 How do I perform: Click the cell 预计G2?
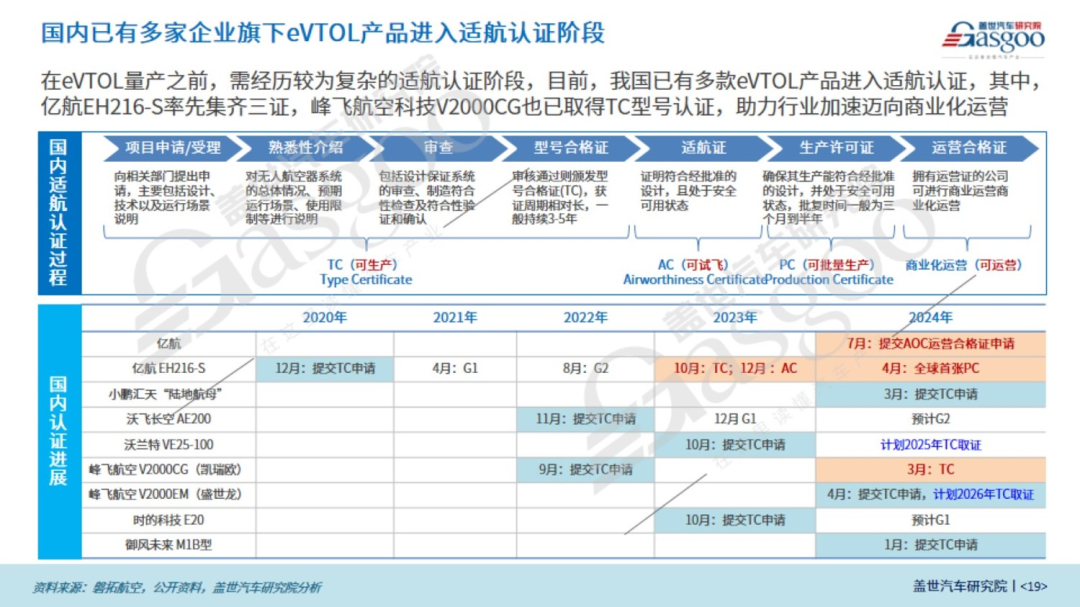[x=931, y=419]
